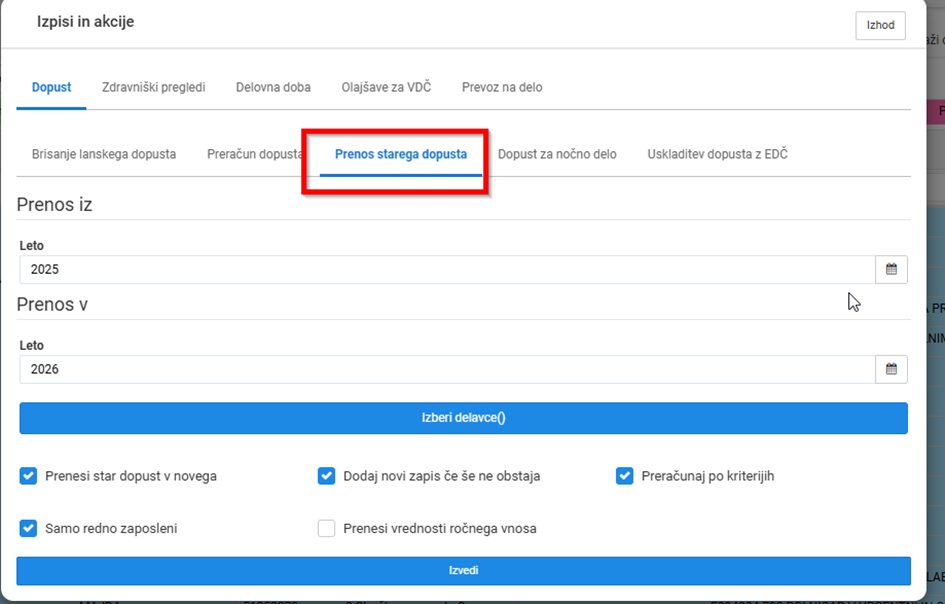Open calendar picker for Prenos iz year

891,269
